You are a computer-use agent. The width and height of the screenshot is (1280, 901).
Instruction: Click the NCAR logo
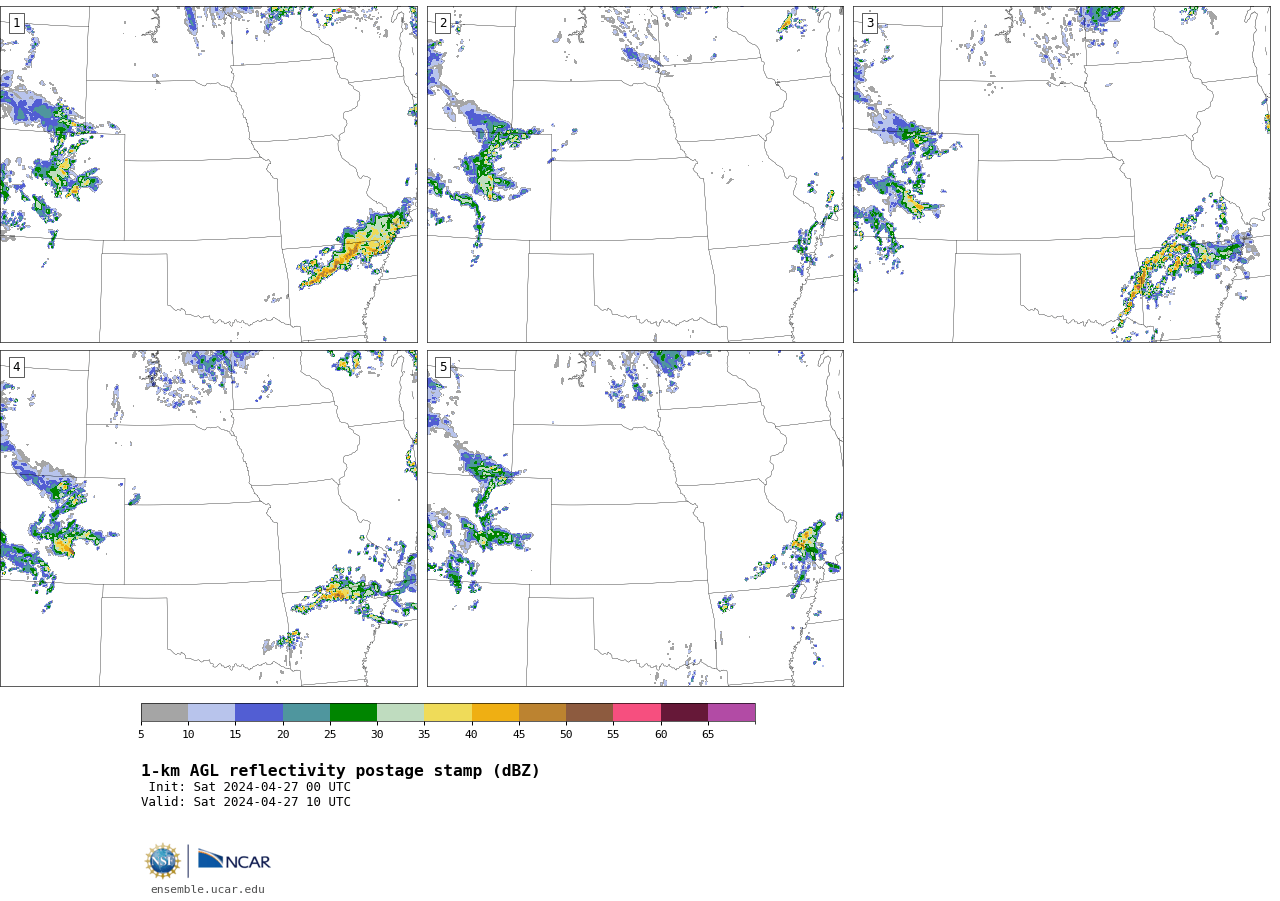(x=234, y=860)
